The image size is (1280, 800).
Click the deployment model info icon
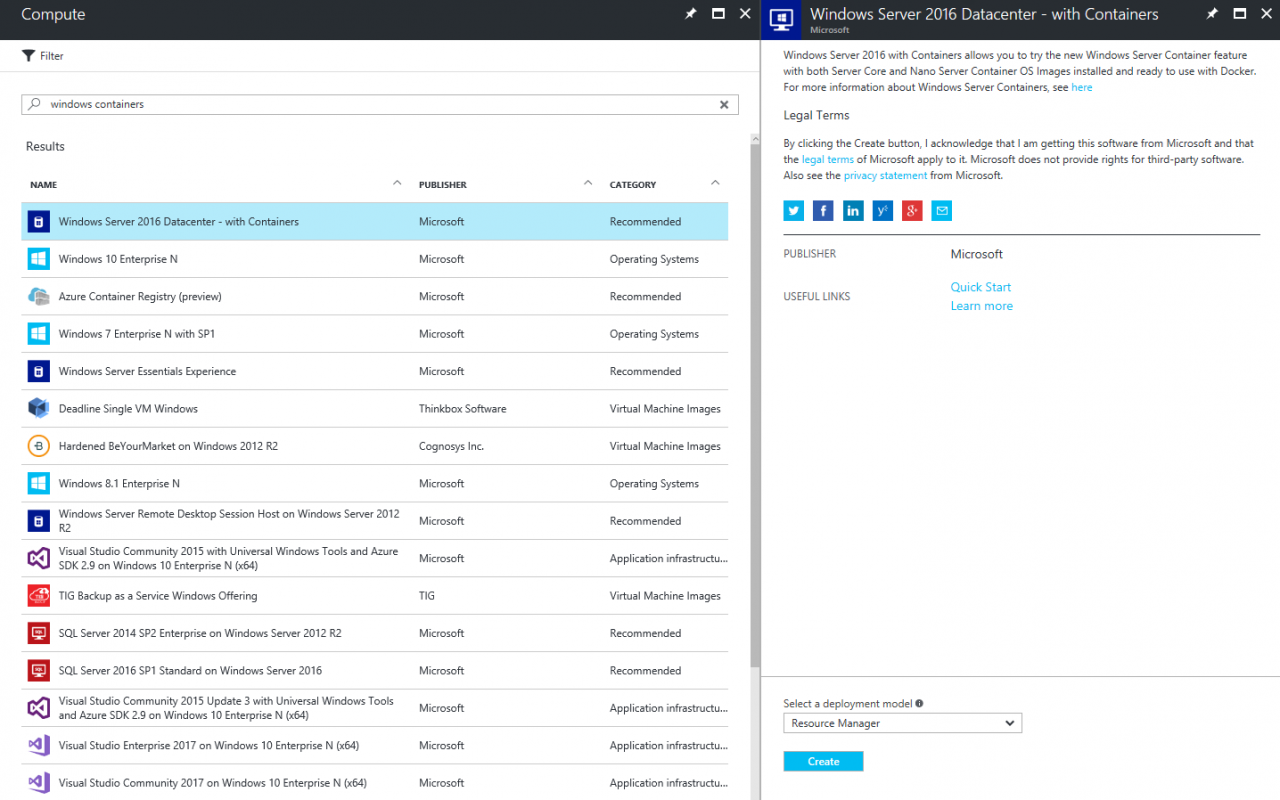pos(919,703)
